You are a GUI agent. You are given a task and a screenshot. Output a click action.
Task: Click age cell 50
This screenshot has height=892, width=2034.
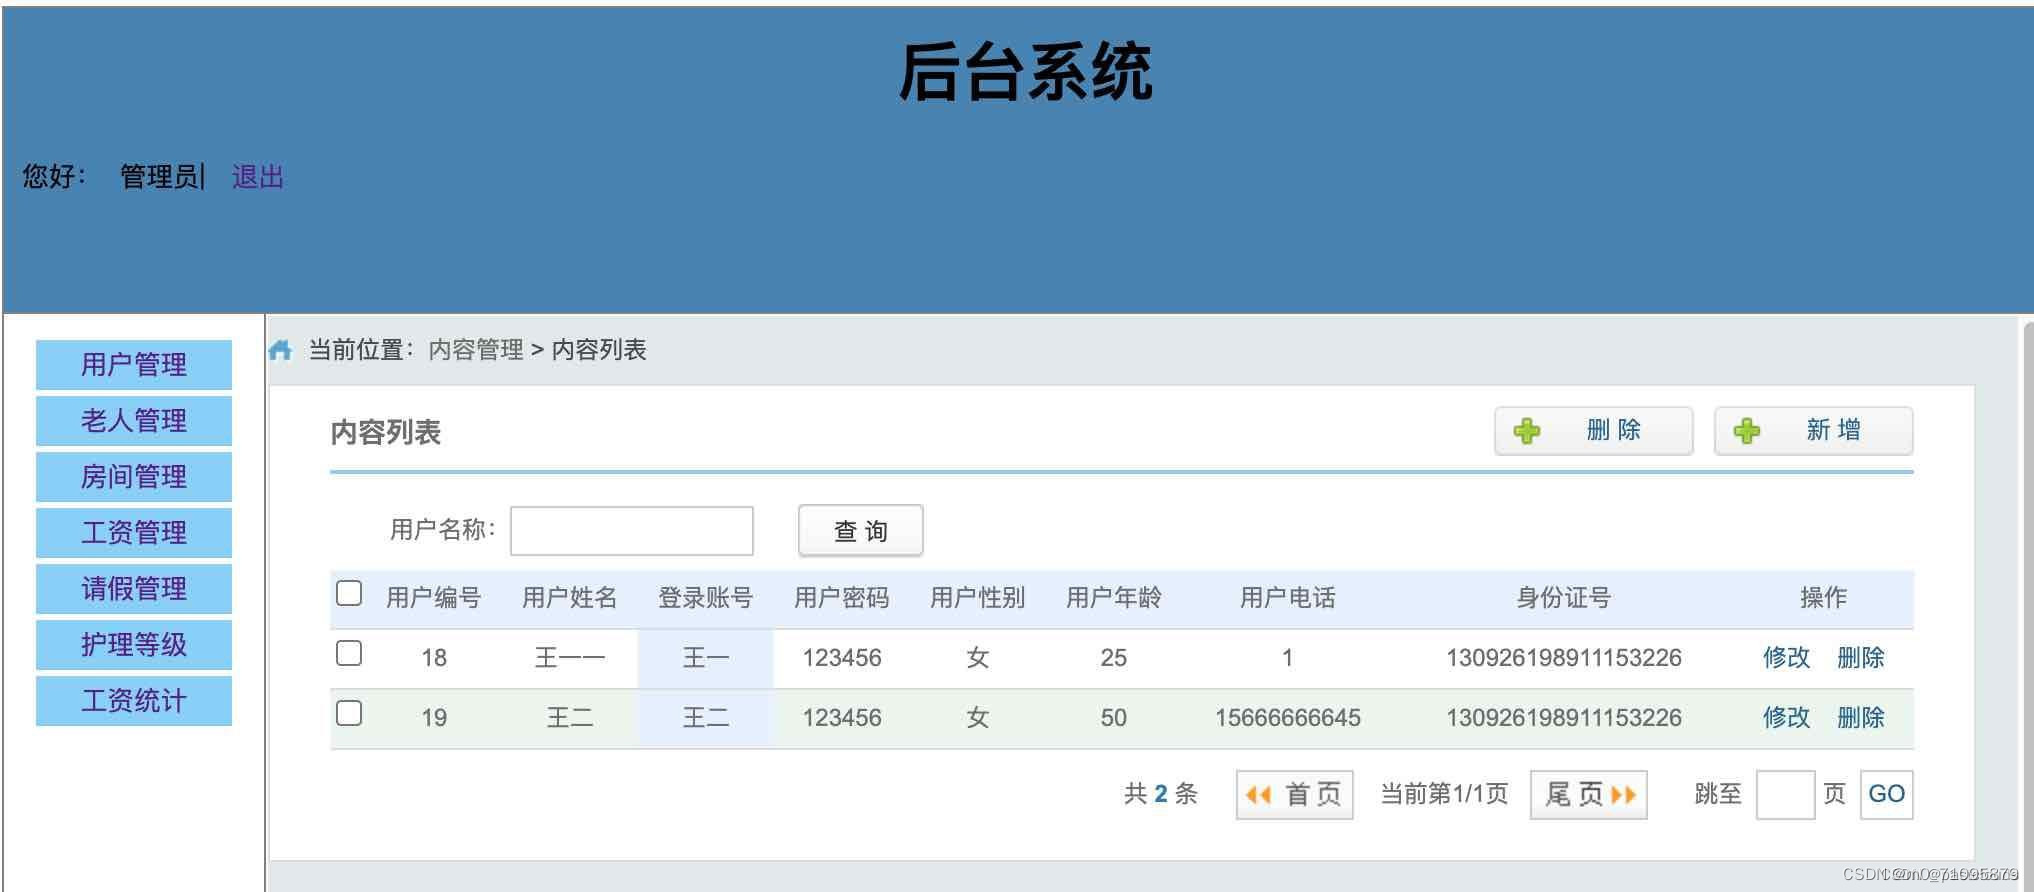coord(1114,718)
